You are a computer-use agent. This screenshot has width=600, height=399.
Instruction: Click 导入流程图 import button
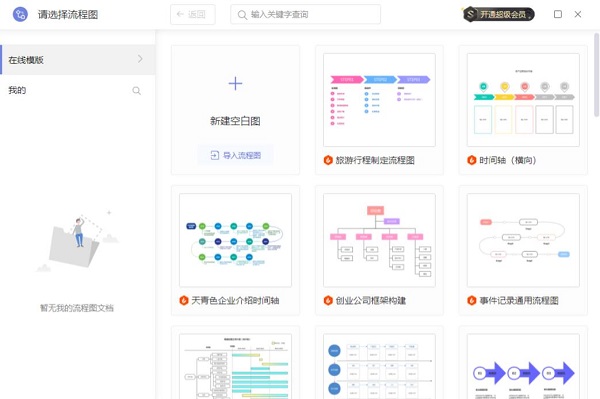click(x=235, y=155)
